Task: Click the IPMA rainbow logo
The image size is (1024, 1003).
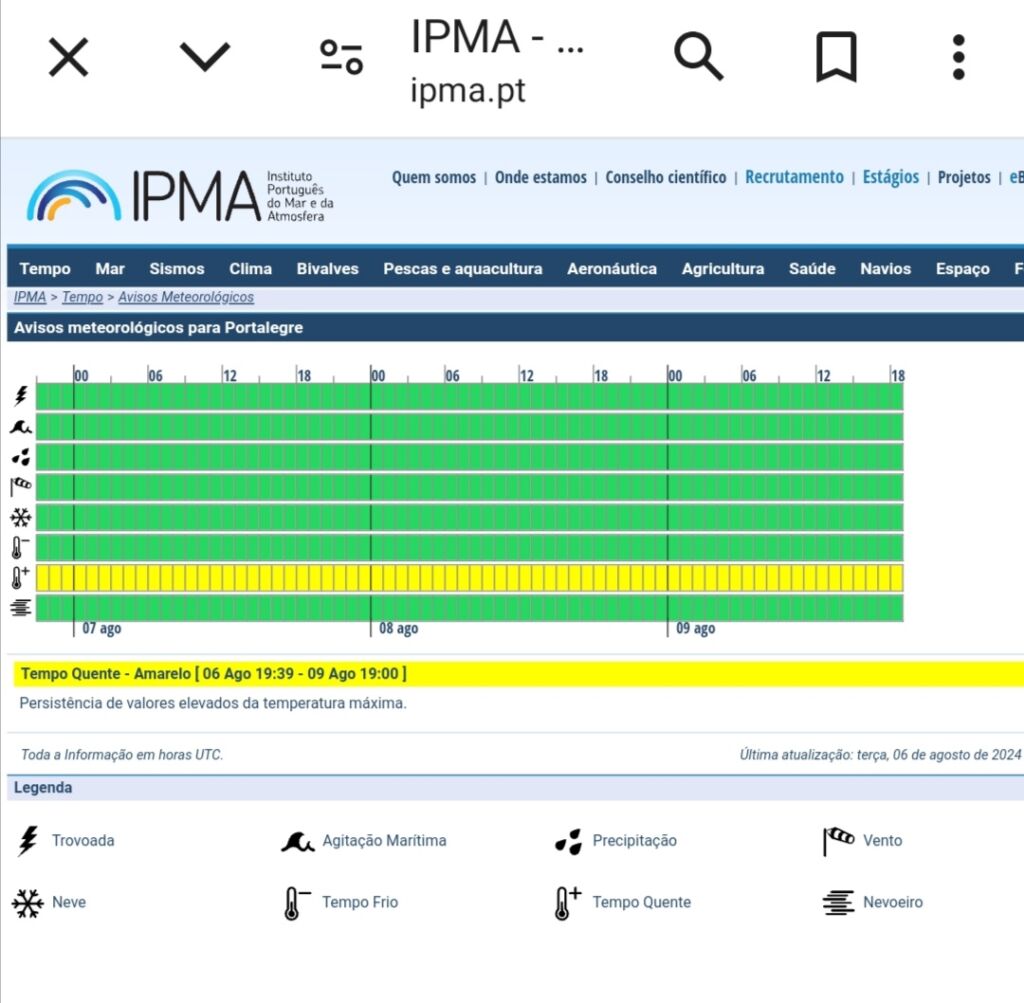Action: point(75,195)
